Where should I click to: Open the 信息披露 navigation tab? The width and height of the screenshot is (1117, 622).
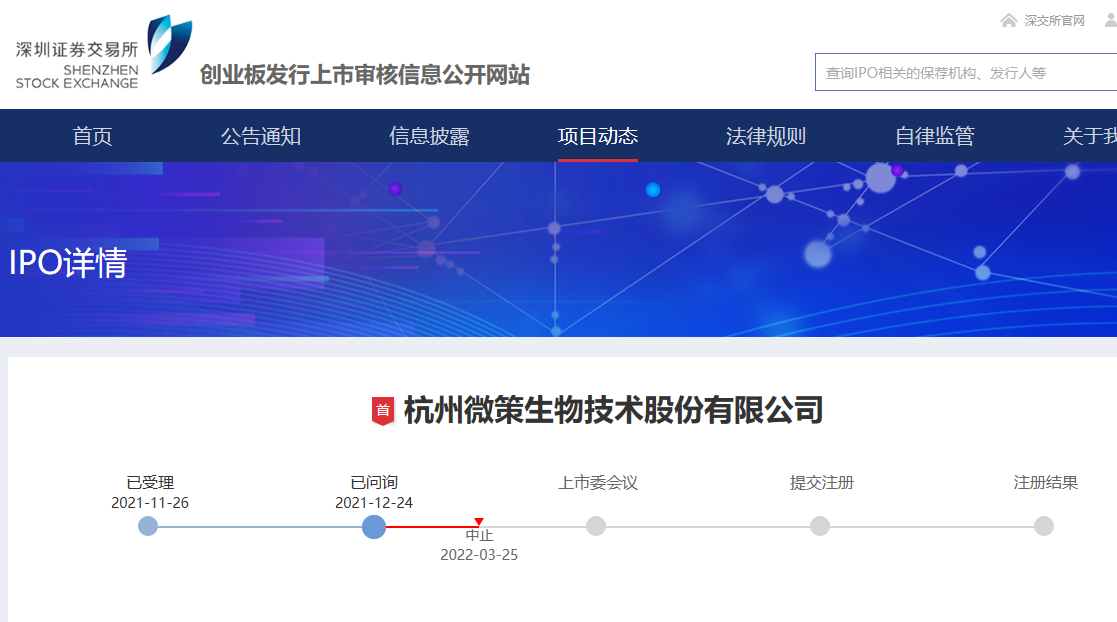pyautogui.click(x=429, y=136)
